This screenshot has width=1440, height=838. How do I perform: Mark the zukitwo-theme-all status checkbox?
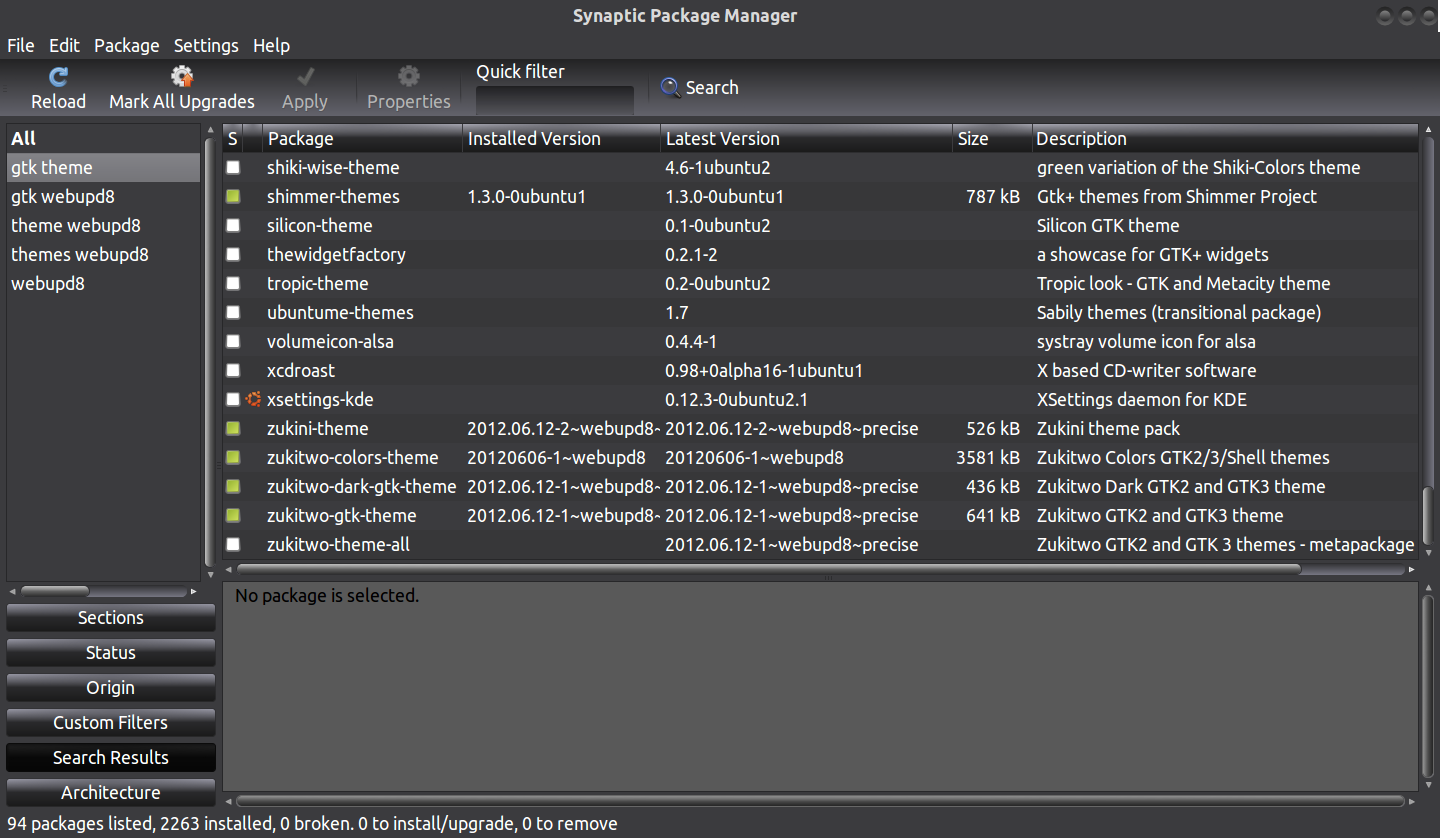click(x=233, y=544)
